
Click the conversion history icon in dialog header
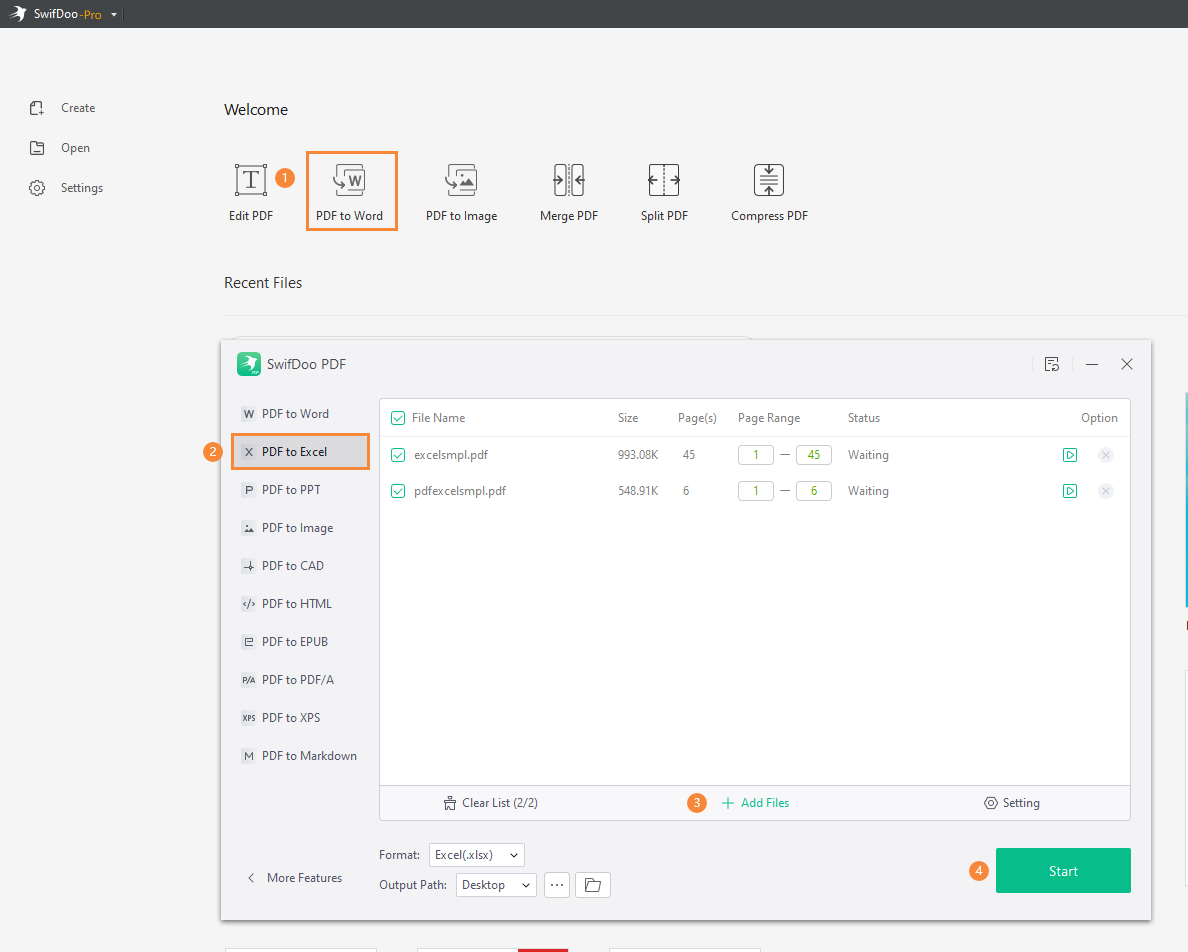1052,364
